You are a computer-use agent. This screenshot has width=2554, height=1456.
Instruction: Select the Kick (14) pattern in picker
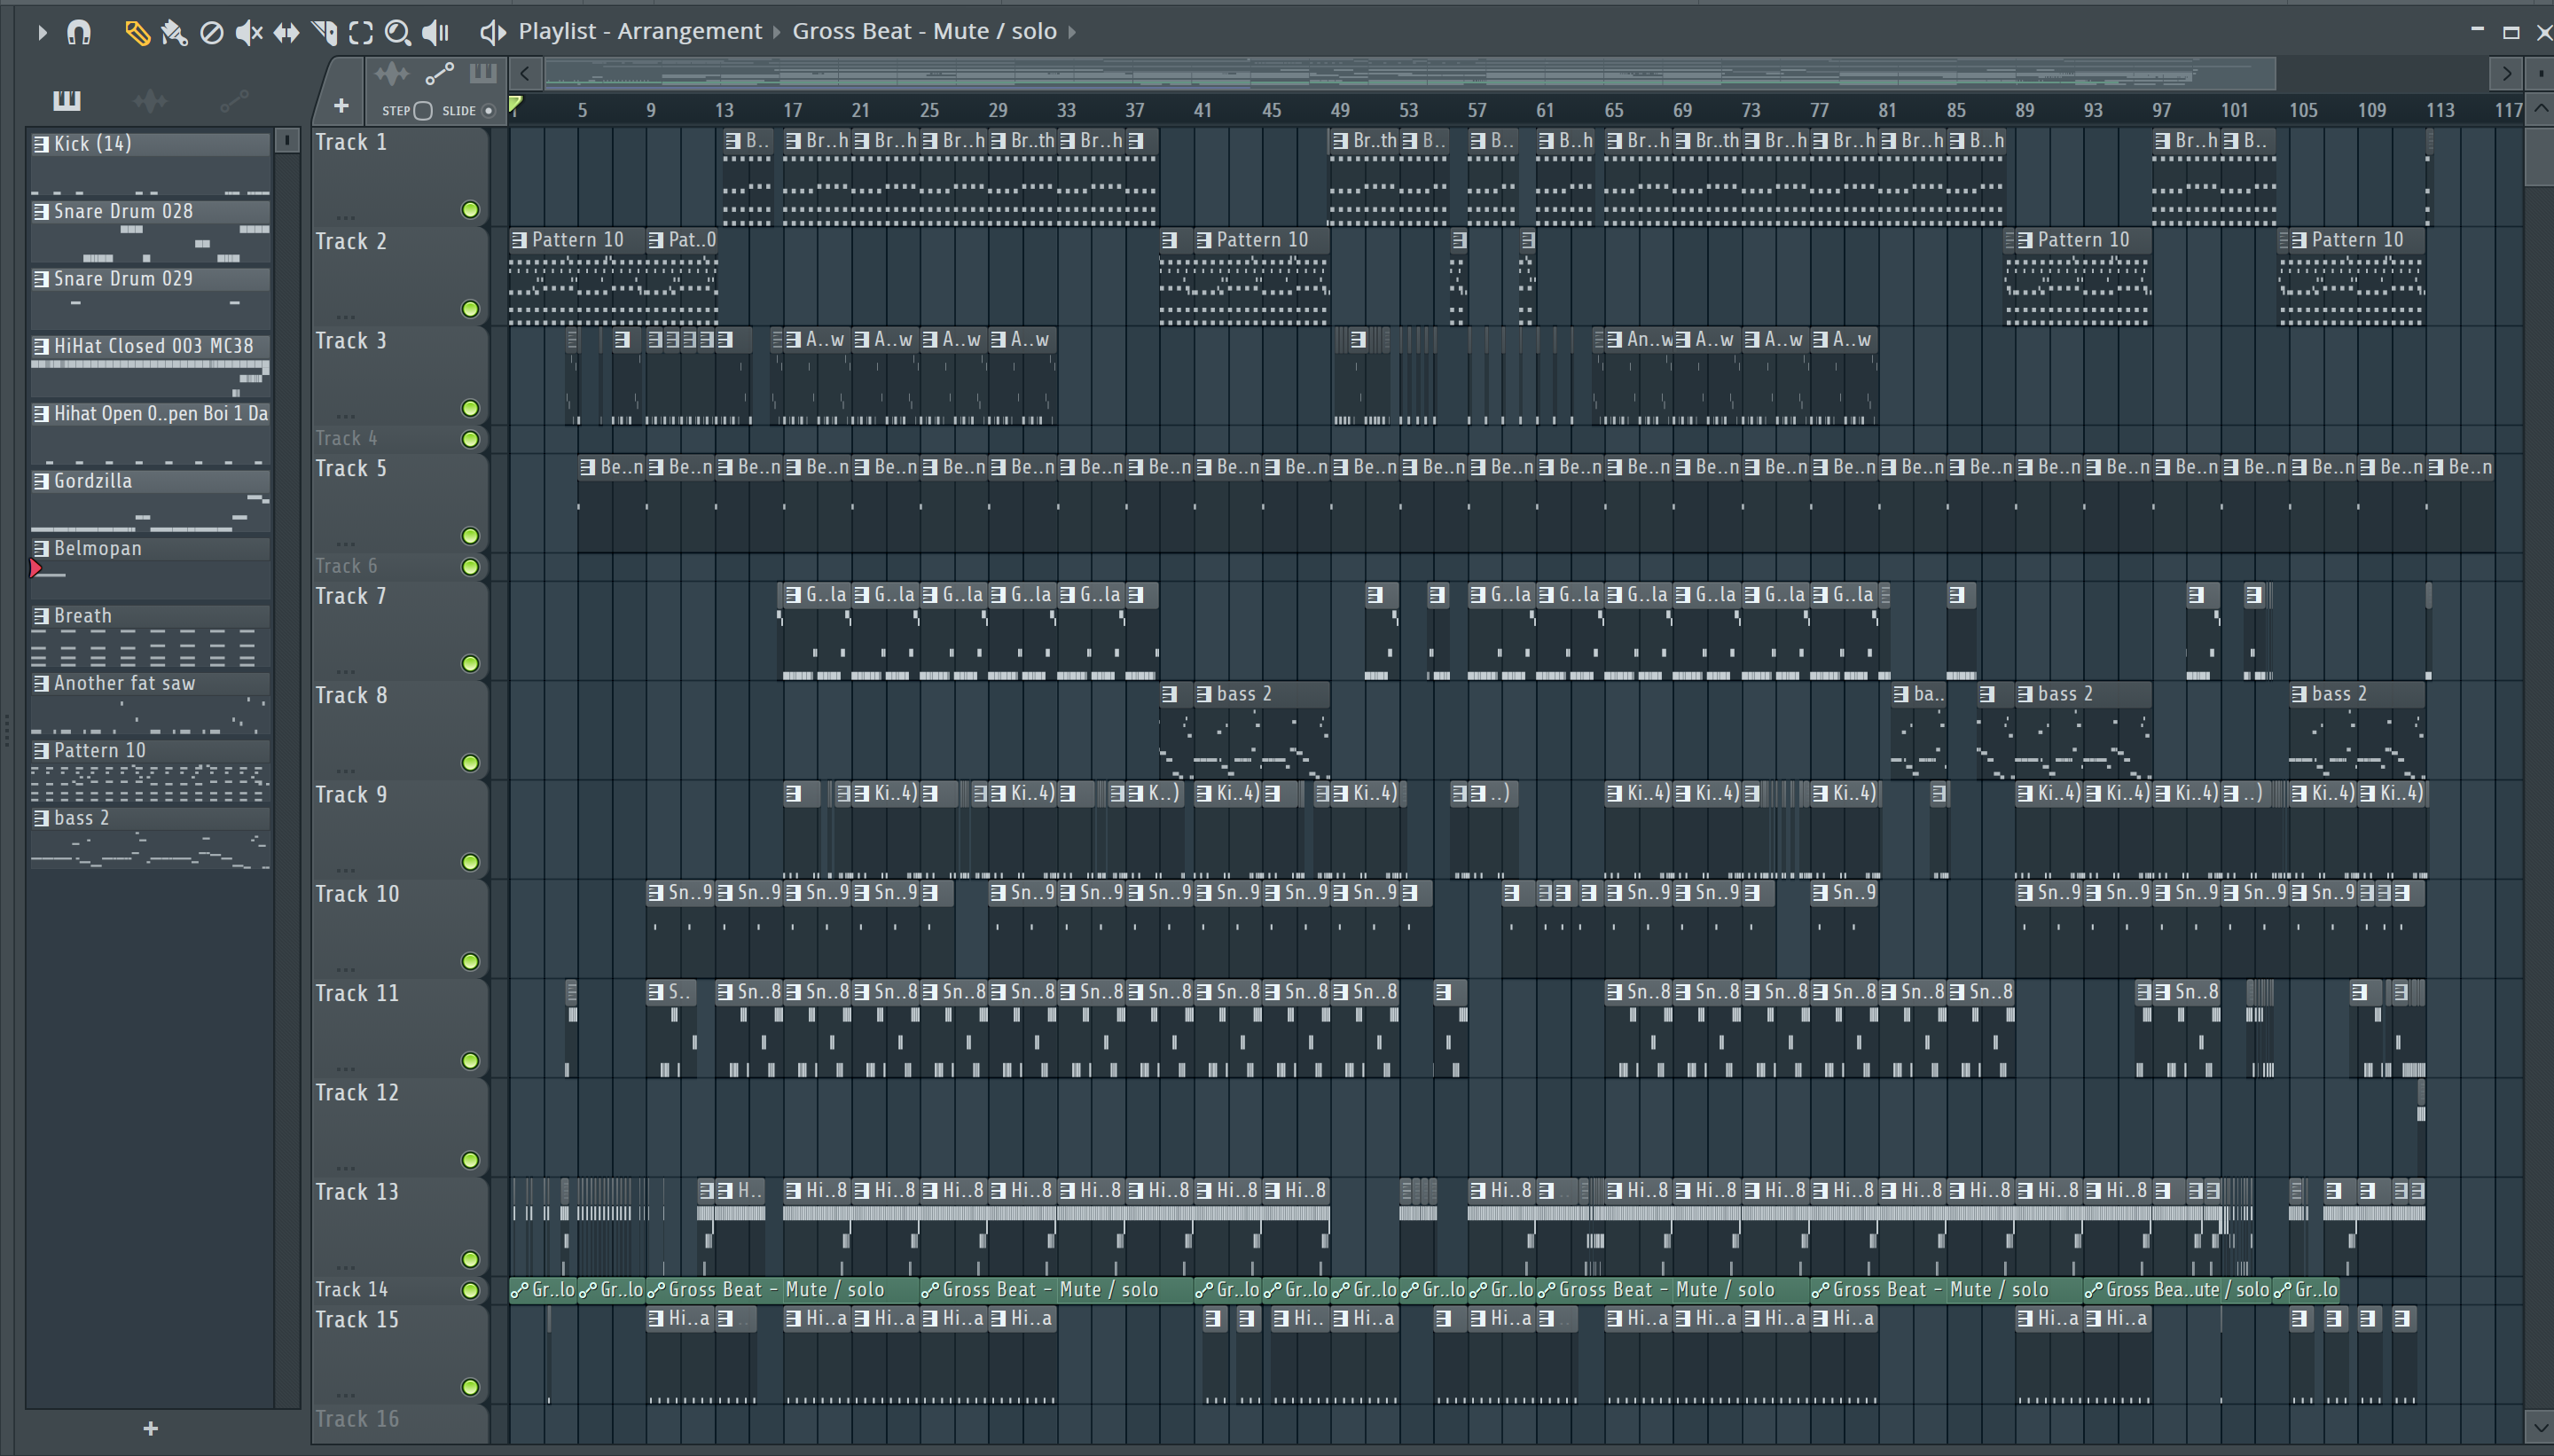(x=150, y=163)
